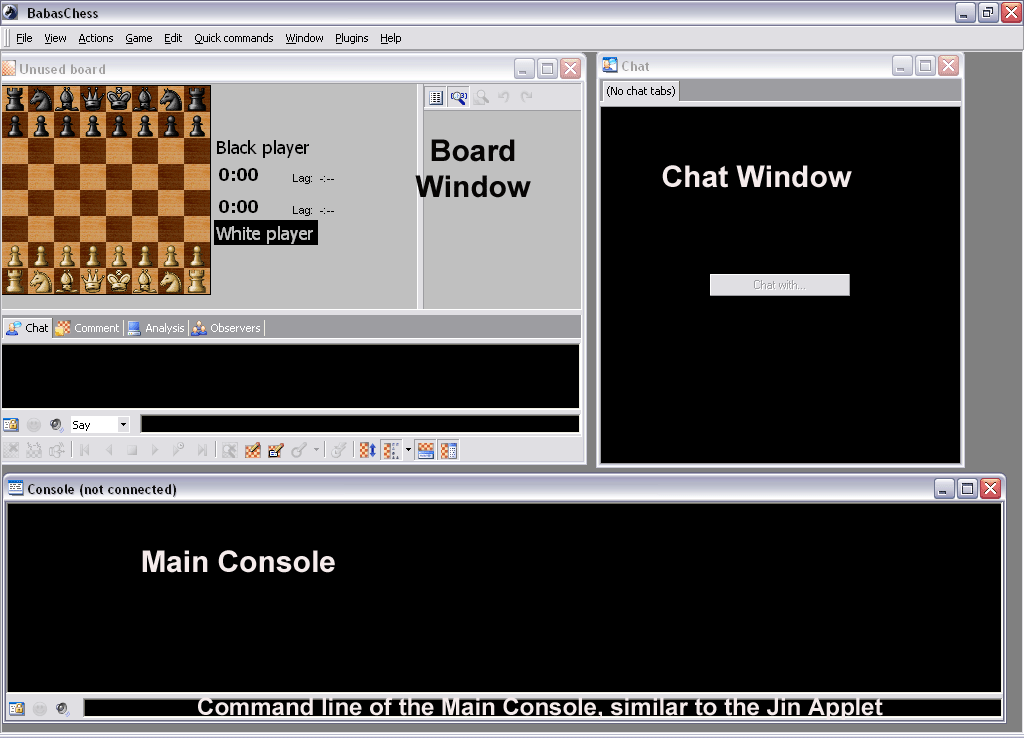1024x738 pixels.
Task: Toggle the move list table view icon
Action: pos(436,97)
